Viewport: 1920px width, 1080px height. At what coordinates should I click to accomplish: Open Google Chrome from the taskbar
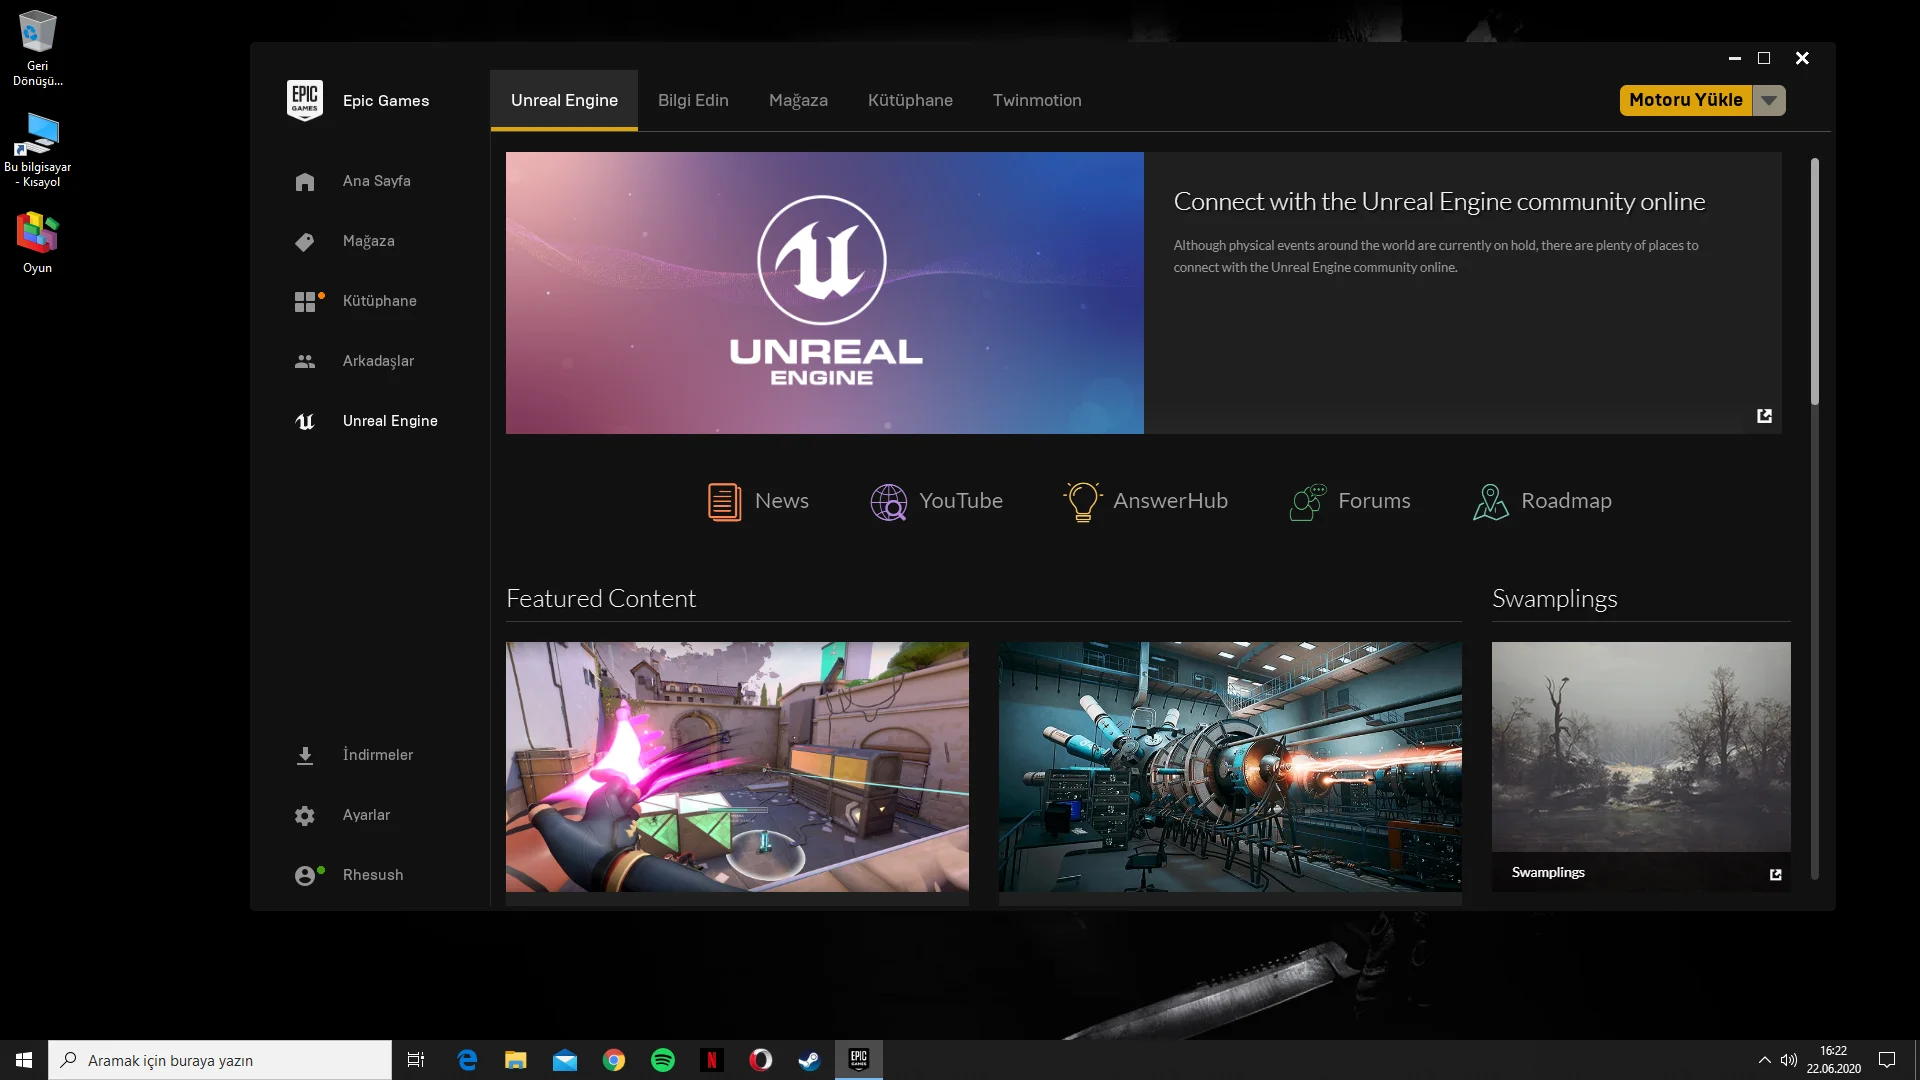click(x=614, y=1060)
